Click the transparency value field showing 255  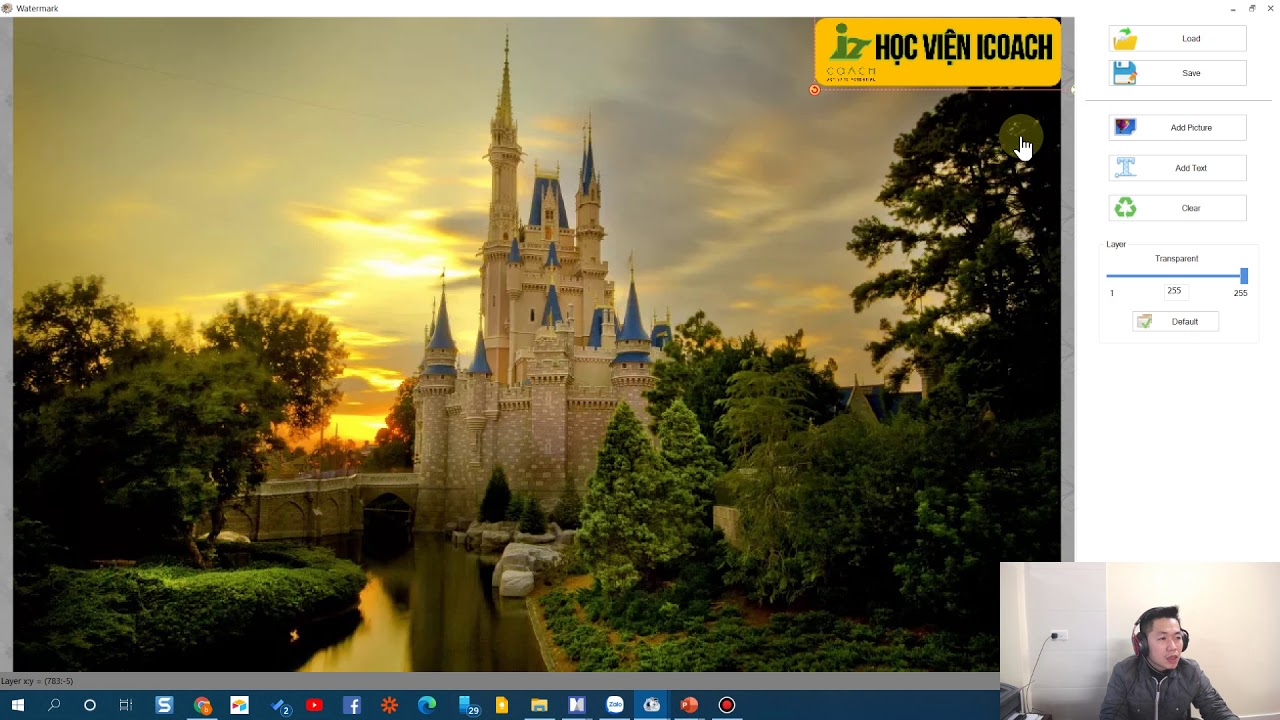[x=1174, y=291]
